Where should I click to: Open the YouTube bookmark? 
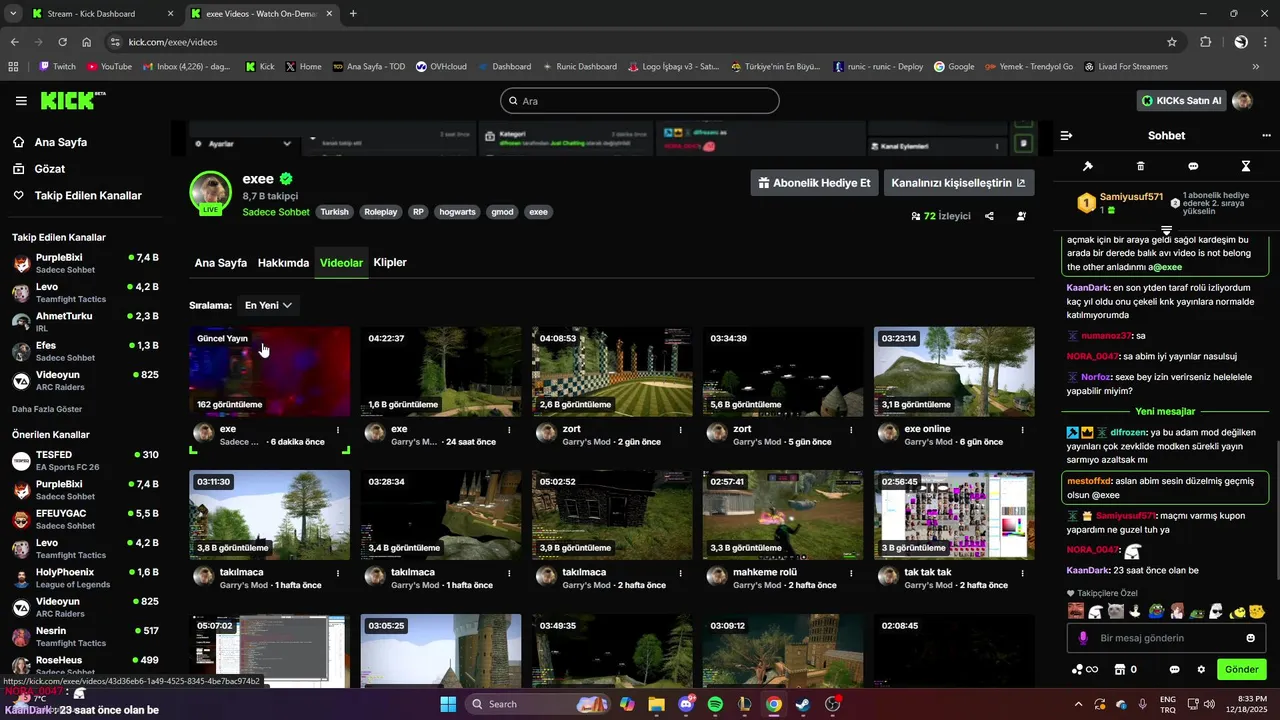(109, 67)
